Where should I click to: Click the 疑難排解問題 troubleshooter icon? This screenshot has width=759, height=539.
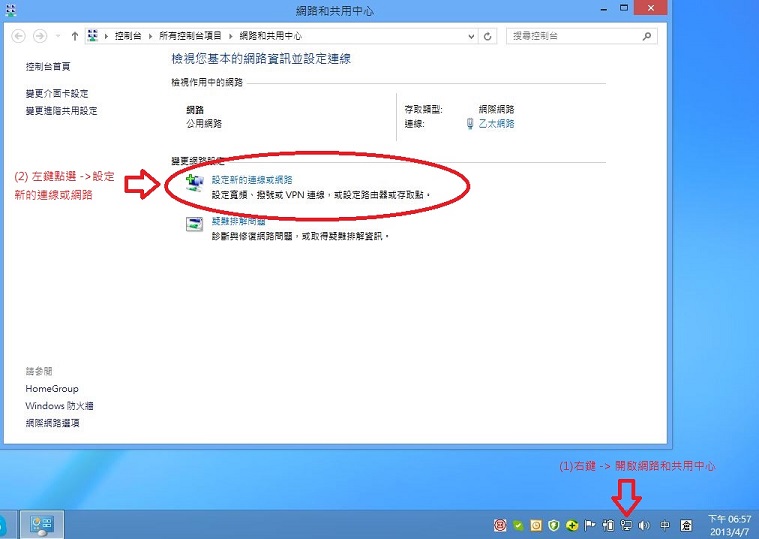coord(194,224)
